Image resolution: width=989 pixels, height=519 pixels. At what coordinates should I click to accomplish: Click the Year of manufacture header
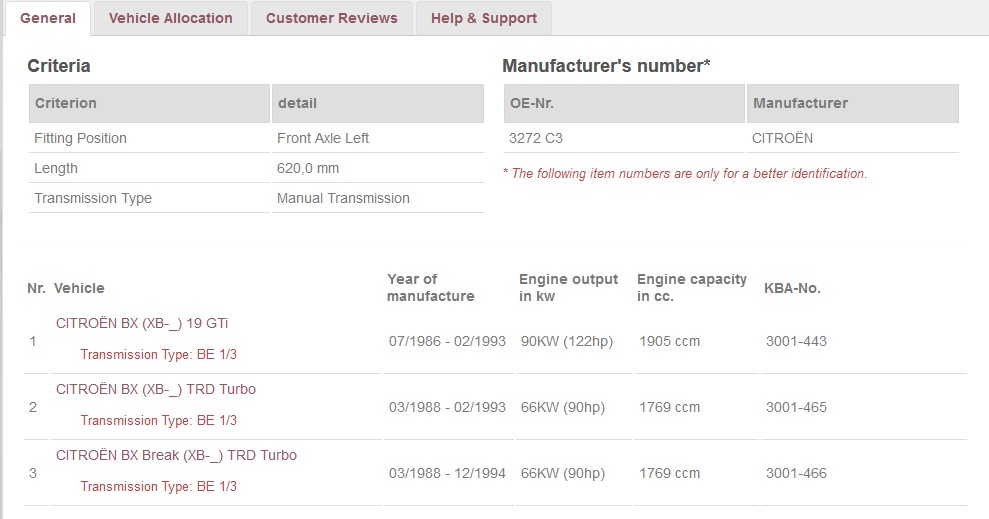[431, 288]
